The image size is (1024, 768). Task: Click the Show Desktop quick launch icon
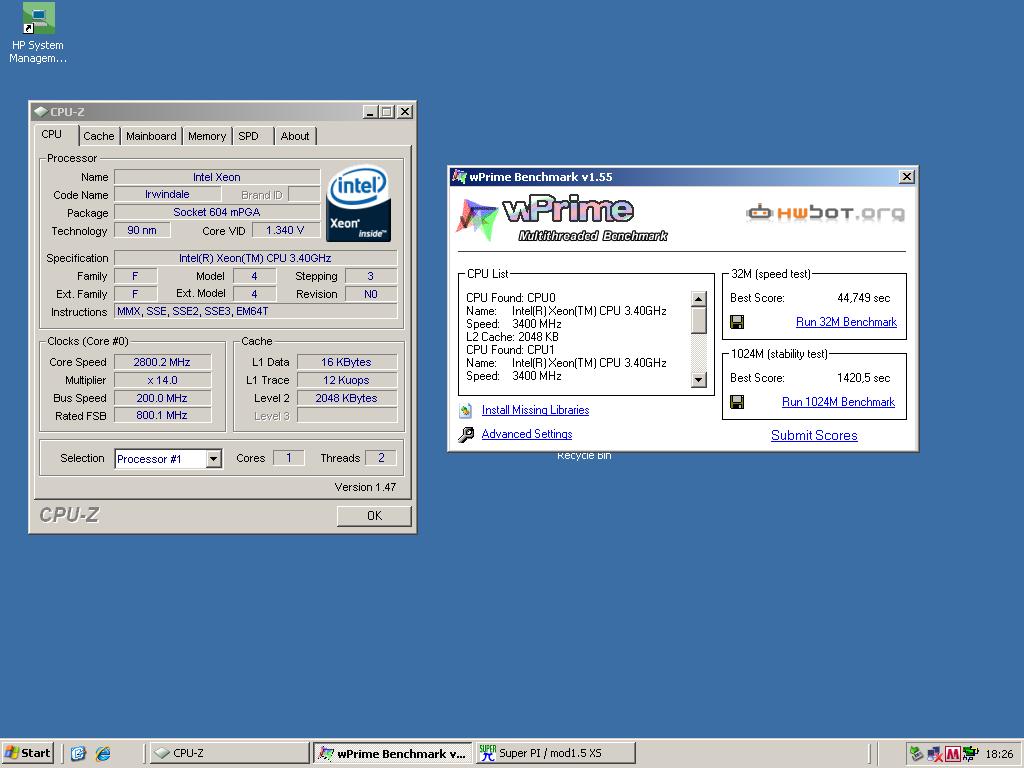(x=78, y=754)
